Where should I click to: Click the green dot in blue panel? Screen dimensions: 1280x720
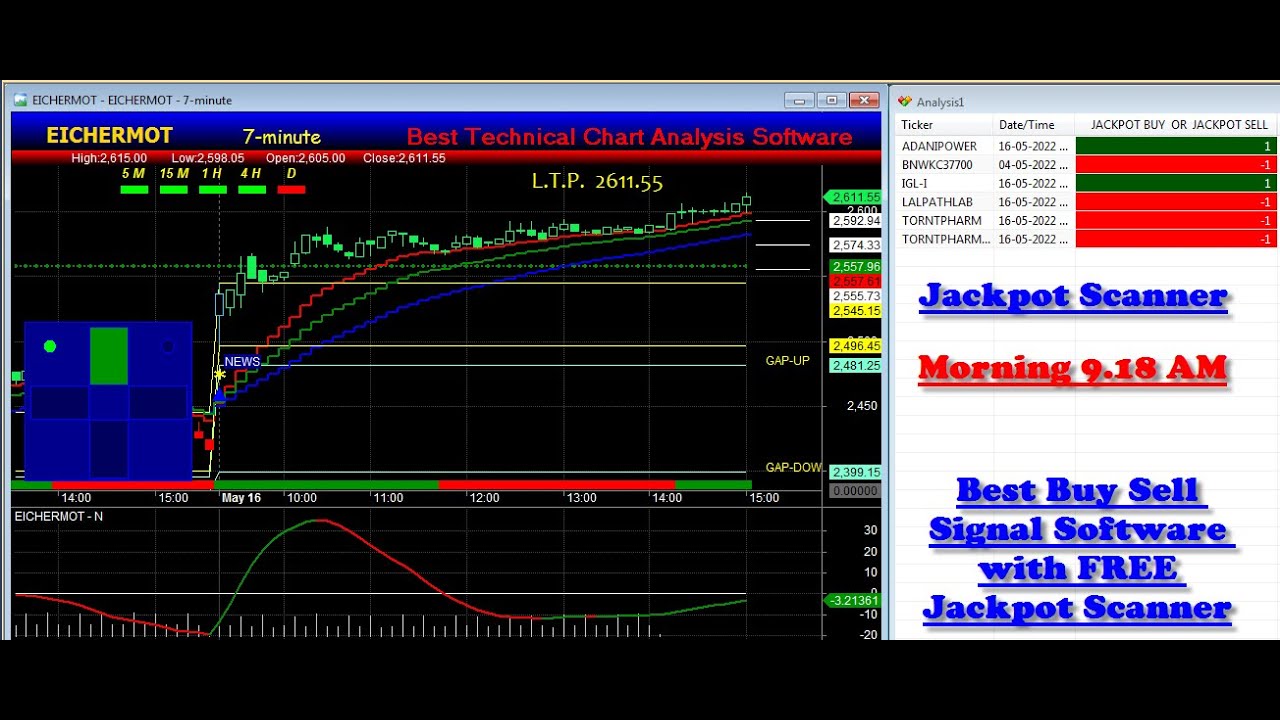click(x=50, y=346)
